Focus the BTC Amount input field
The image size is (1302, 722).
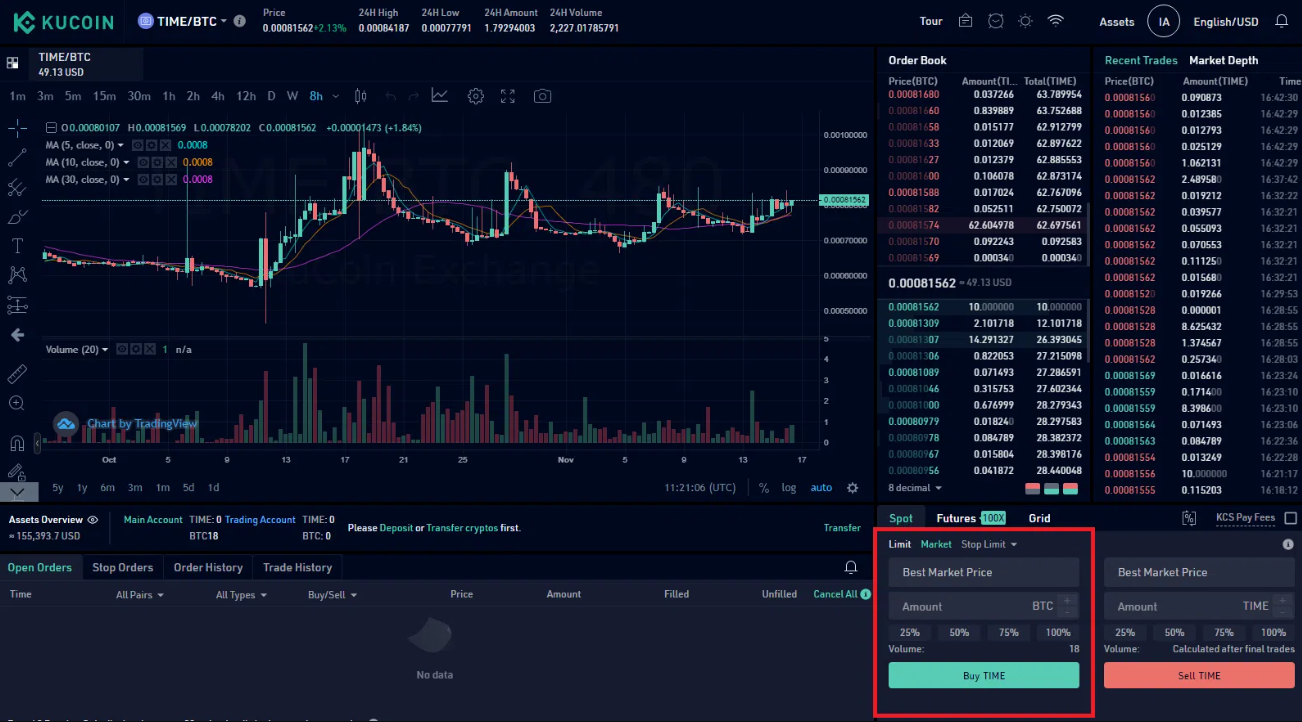[984, 606]
